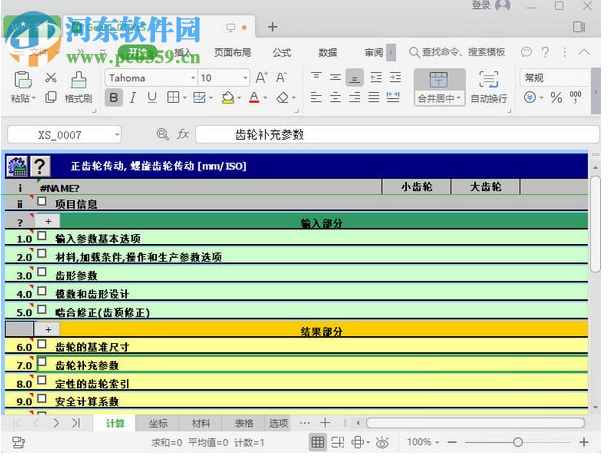The width and height of the screenshot is (616, 463).
Task: Open the 公式 ribbon tab
Action: point(282,52)
